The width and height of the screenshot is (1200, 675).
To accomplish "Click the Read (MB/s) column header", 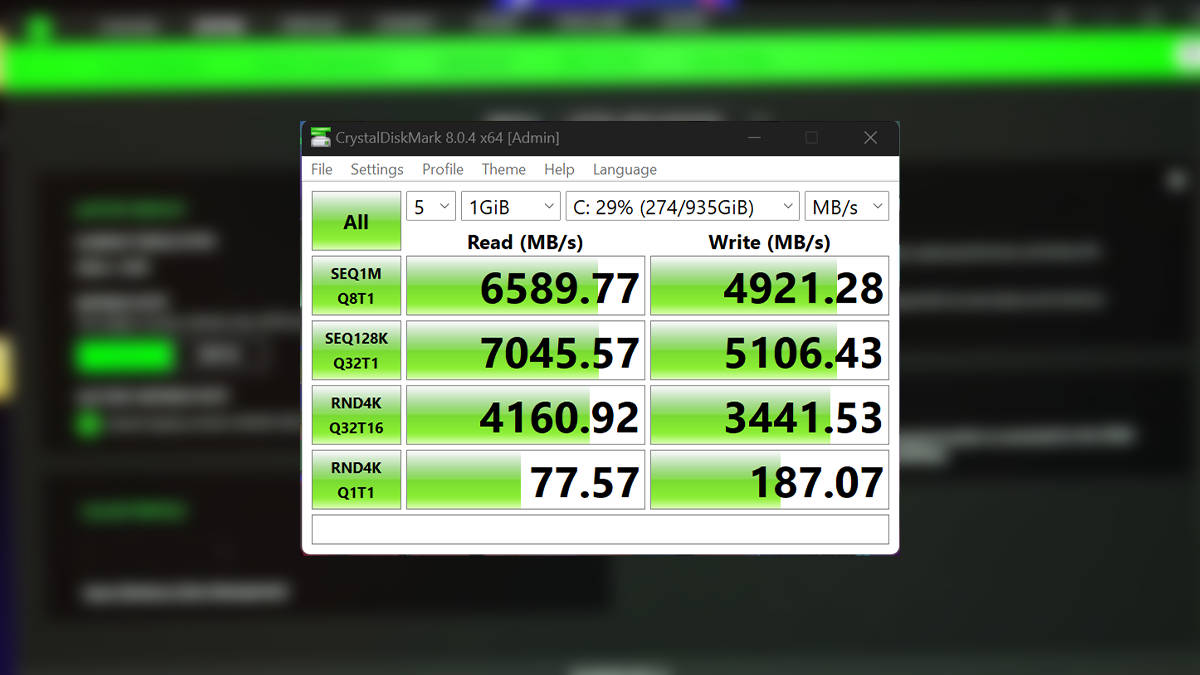I will click(x=525, y=242).
